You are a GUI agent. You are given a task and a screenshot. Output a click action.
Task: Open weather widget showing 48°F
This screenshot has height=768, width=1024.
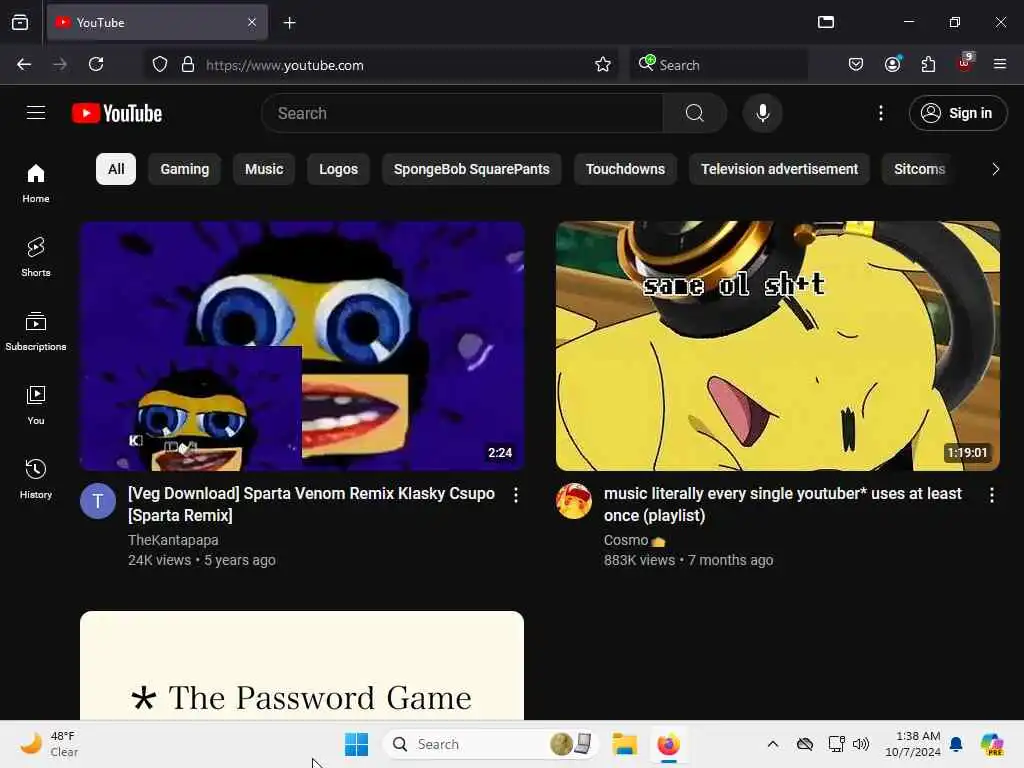click(49, 744)
